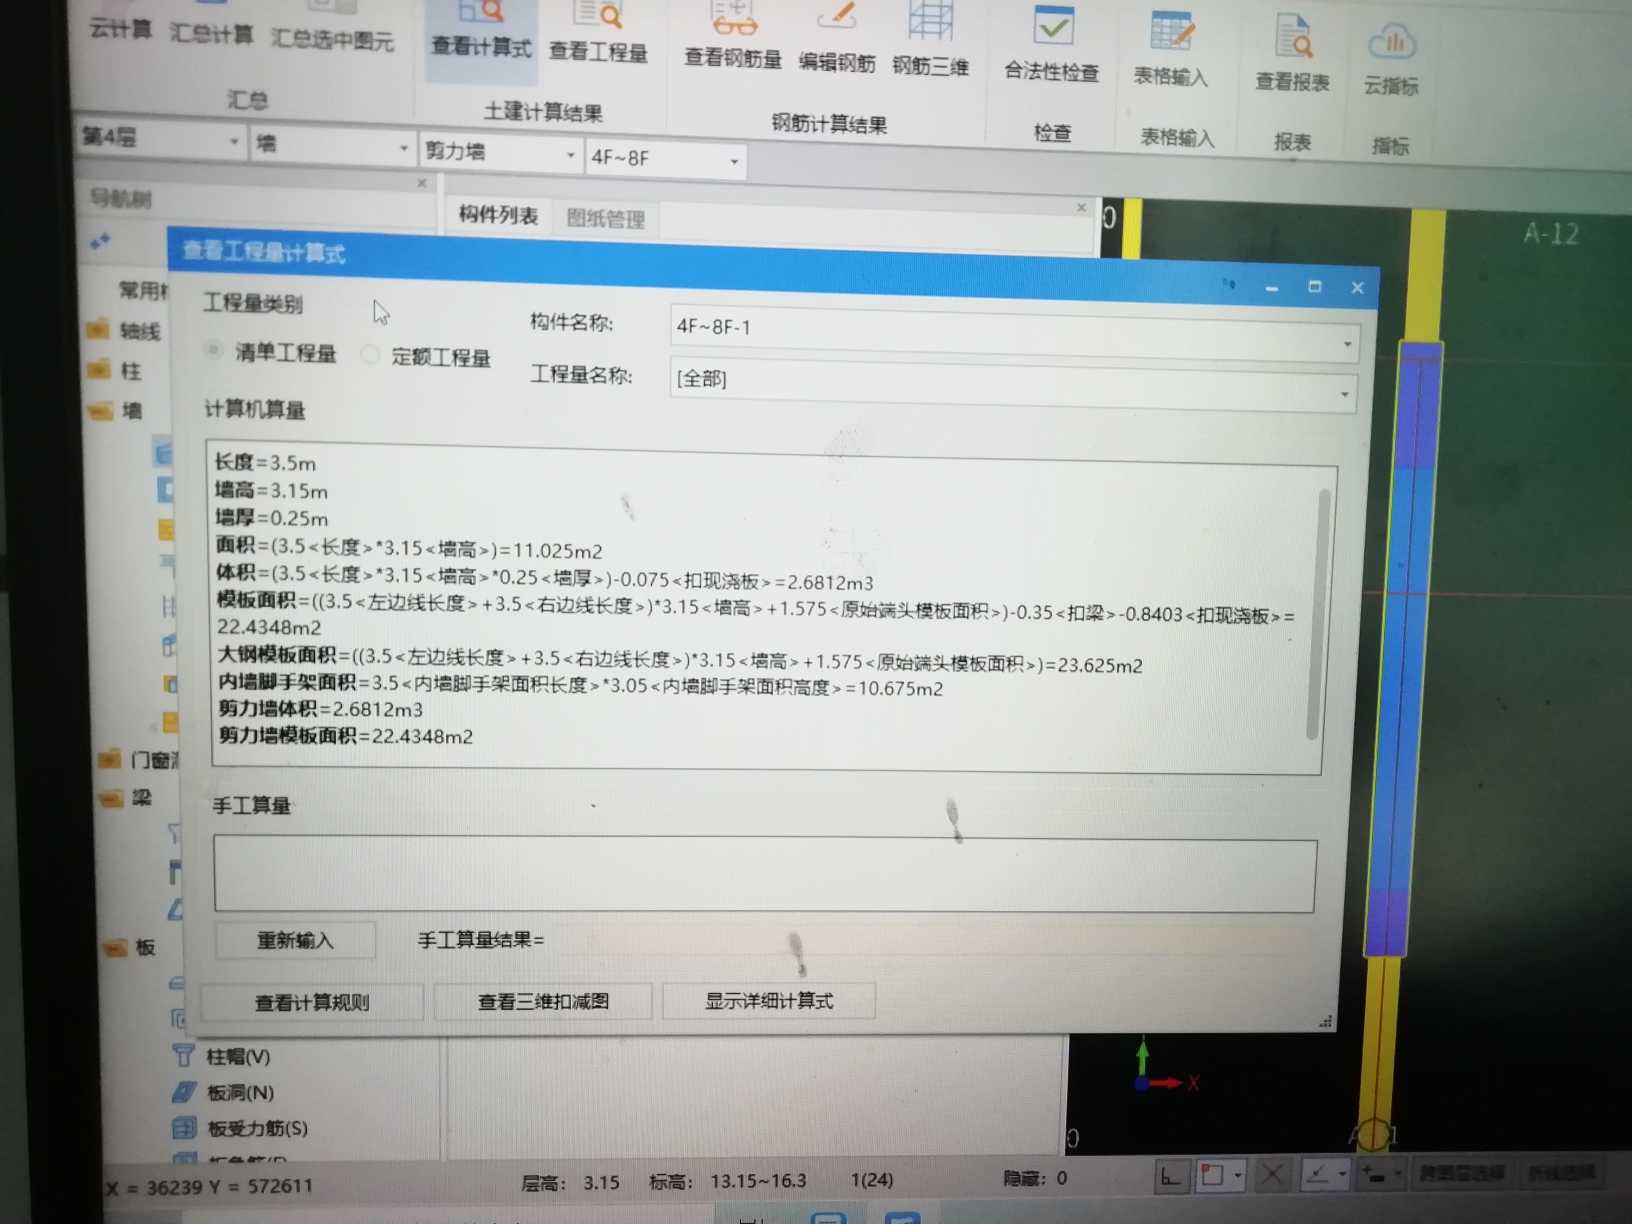The height and width of the screenshot is (1224, 1632).
Task: Click the 标高 13.15~16.3 status entry
Action: 728,1181
